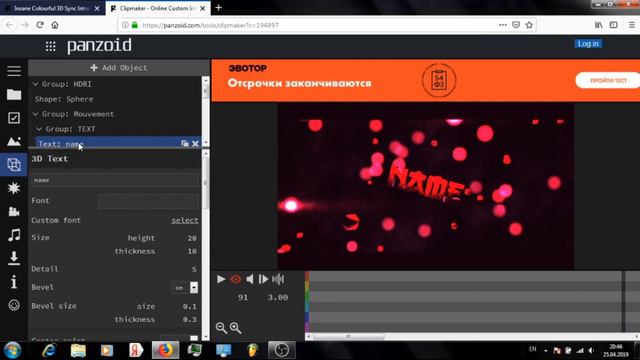Select the 3D objects cube icon
This screenshot has width=640, height=360.
[x=14, y=164]
